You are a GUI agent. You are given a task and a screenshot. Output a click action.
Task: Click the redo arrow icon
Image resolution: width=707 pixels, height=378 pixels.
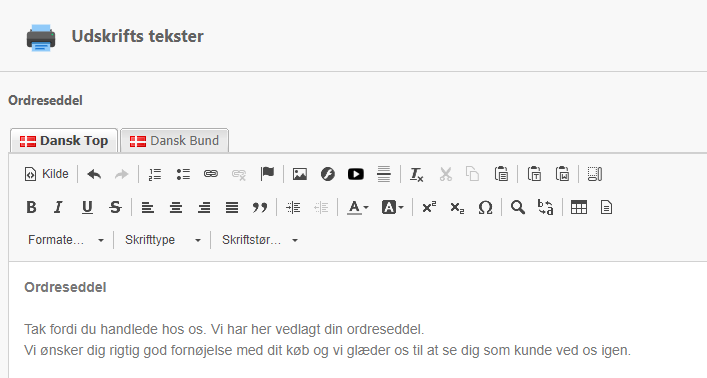(122, 174)
